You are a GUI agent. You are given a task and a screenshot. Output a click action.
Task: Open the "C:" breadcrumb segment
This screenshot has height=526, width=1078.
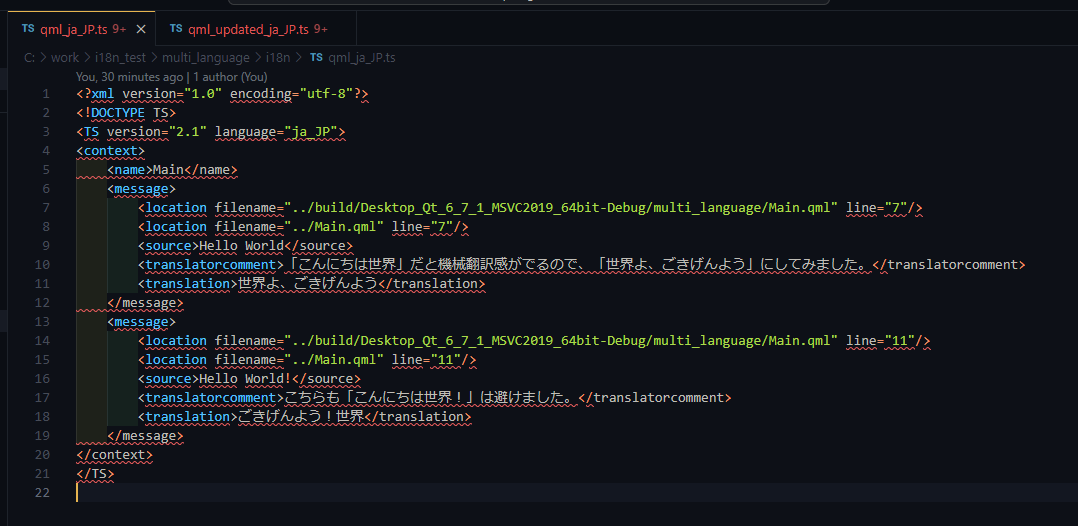click(31, 57)
